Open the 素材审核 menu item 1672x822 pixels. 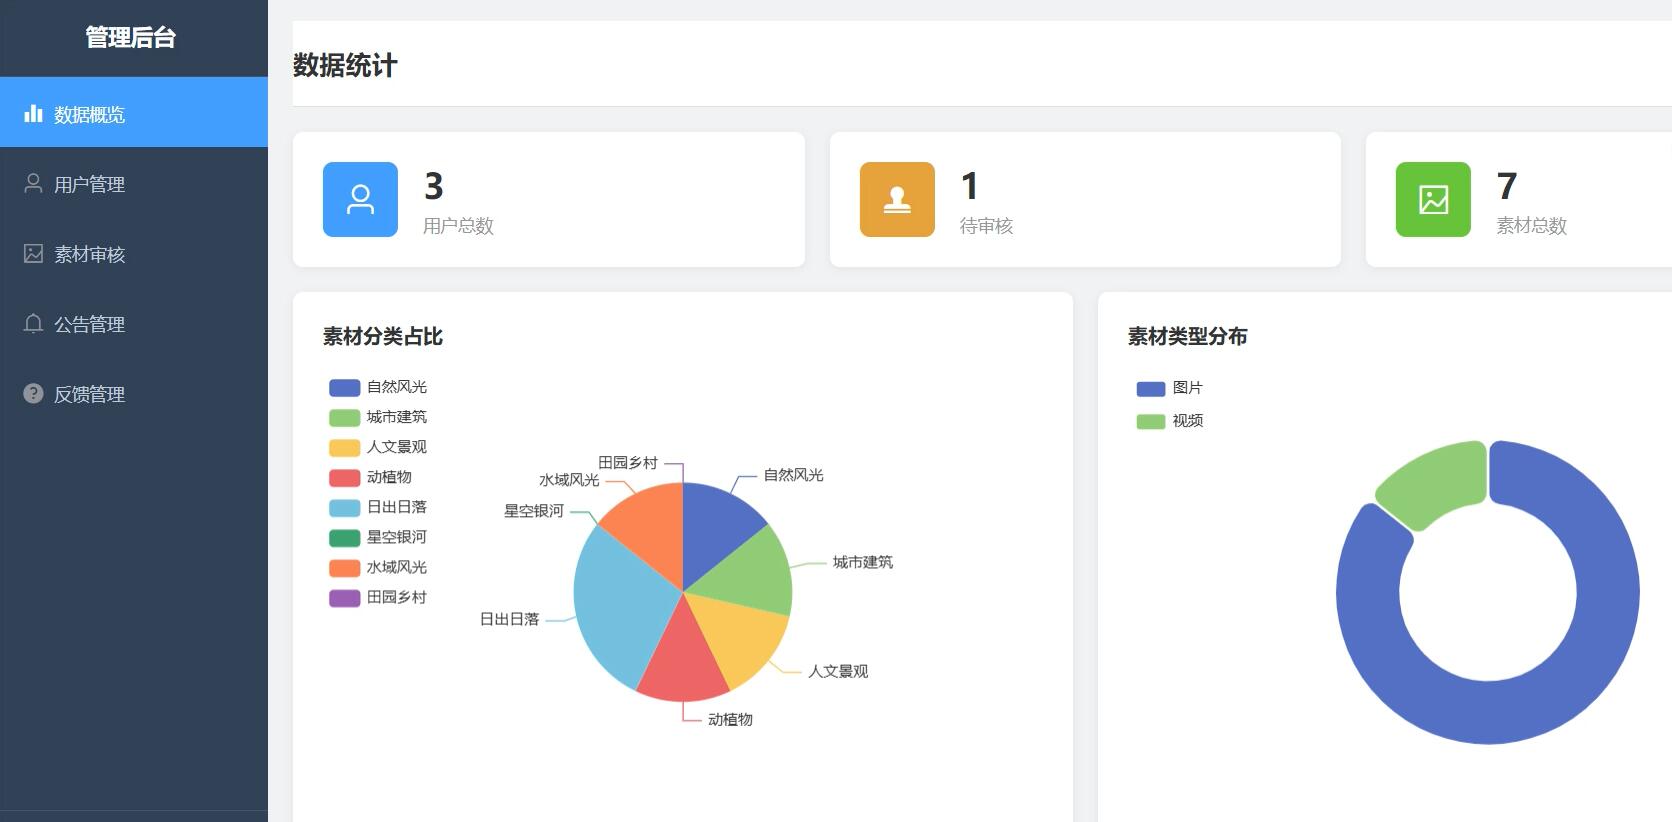pyautogui.click(x=134, y=254)
